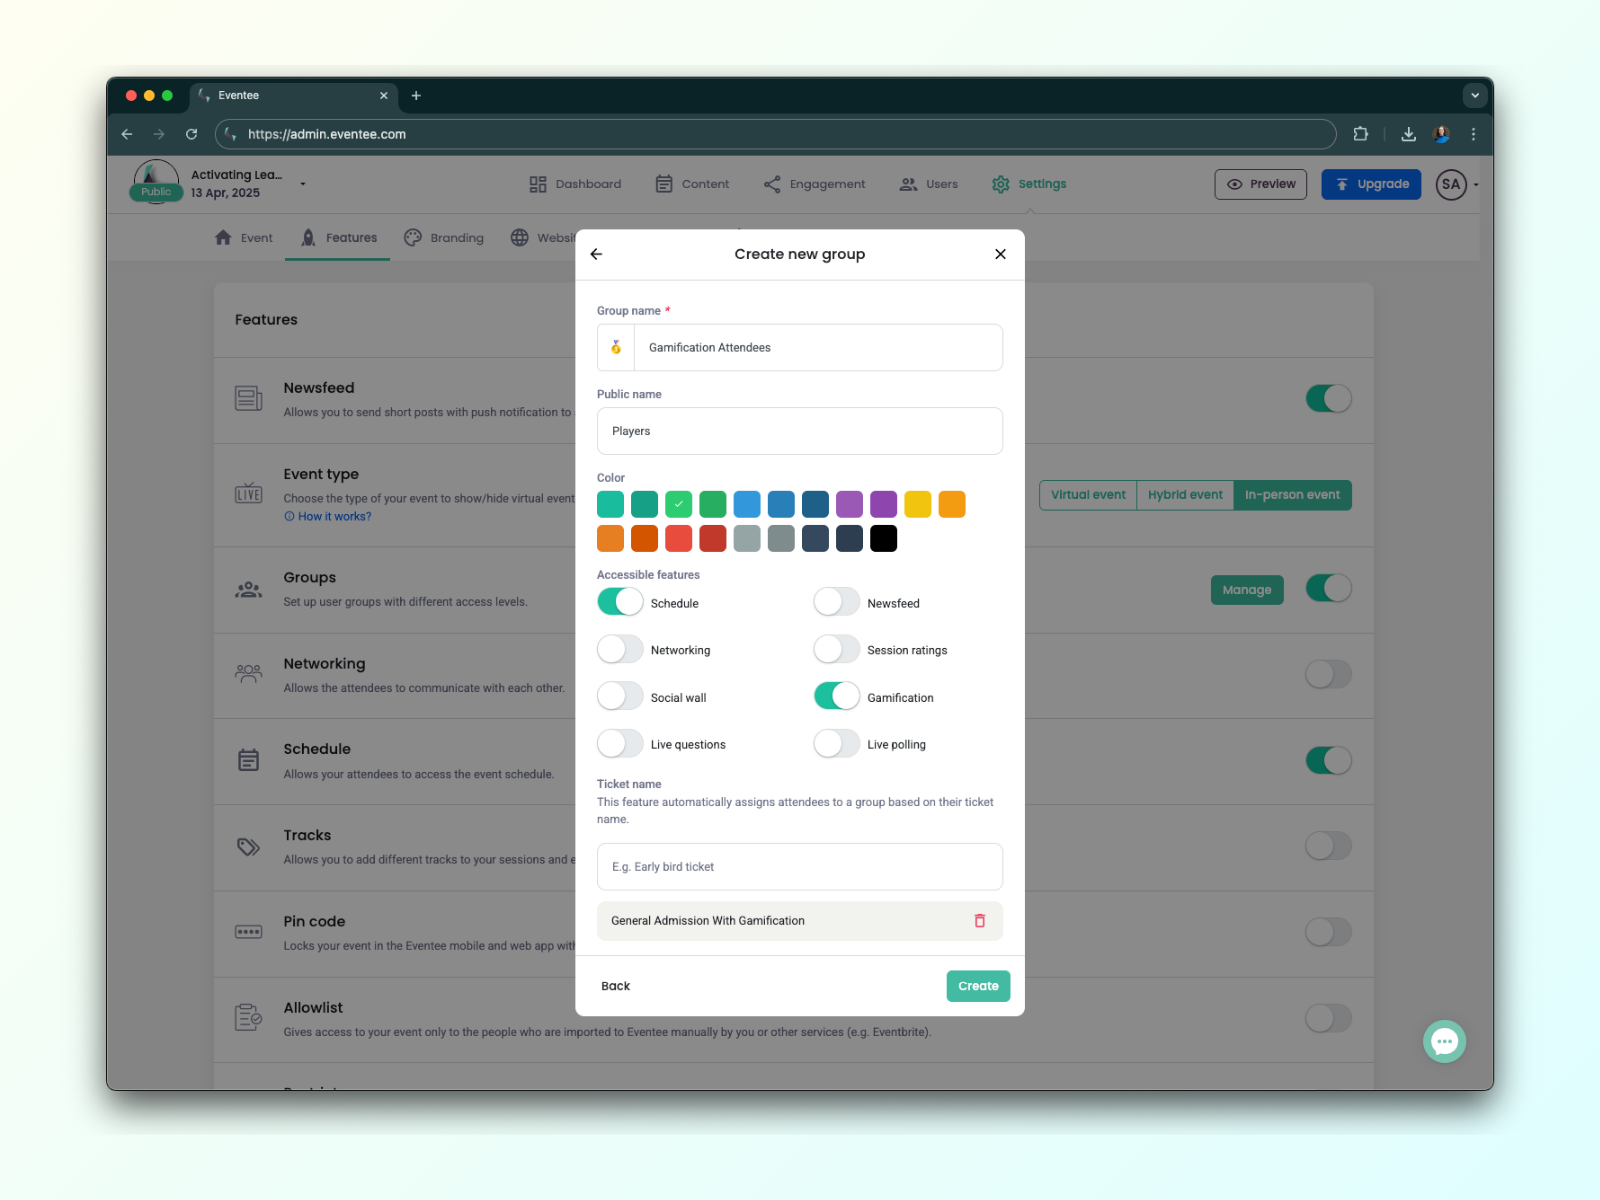Click the Event type LIVE icon
The height and width of the screenshot is (1200, 1600).
click(x=248, y=494)
